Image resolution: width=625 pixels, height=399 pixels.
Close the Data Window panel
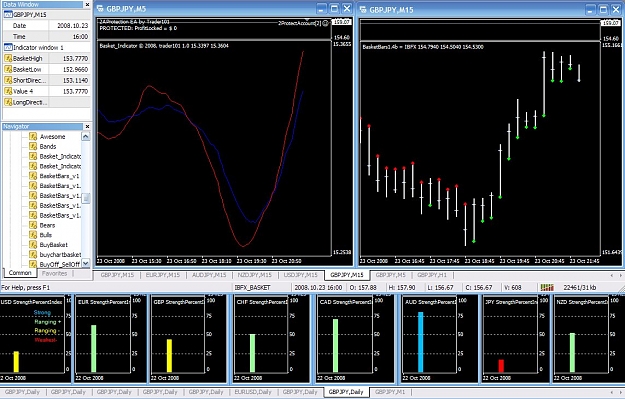coord(88,4)
